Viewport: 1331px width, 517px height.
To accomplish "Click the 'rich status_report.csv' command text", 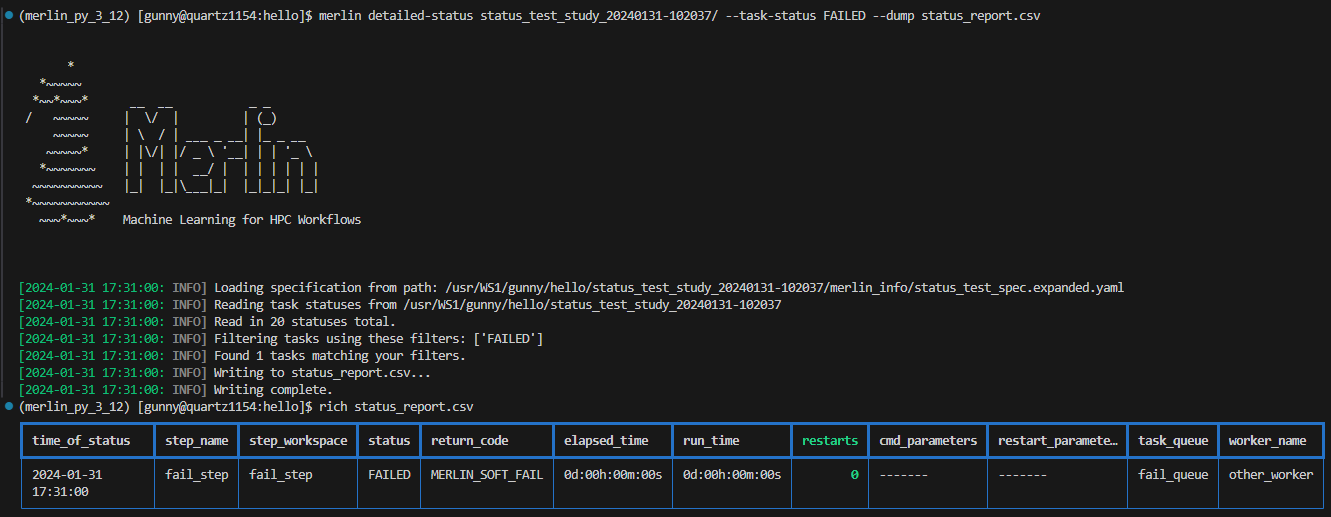I will pyautogui.click(x=396, y=406).
